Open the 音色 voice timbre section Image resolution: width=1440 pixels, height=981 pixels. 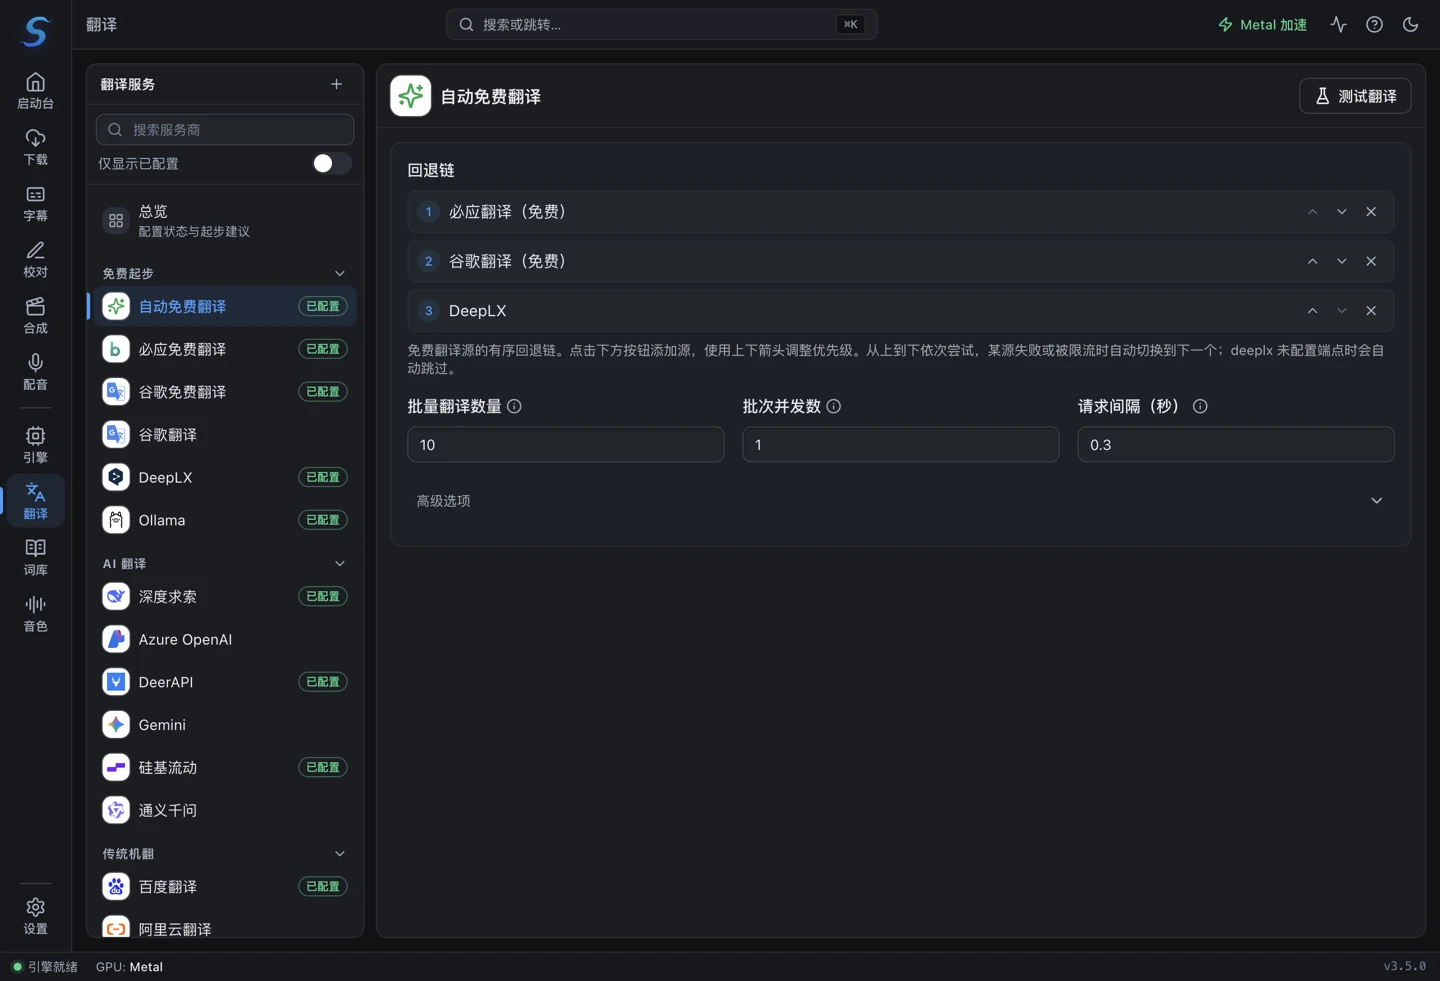click(x=35, y=612)
